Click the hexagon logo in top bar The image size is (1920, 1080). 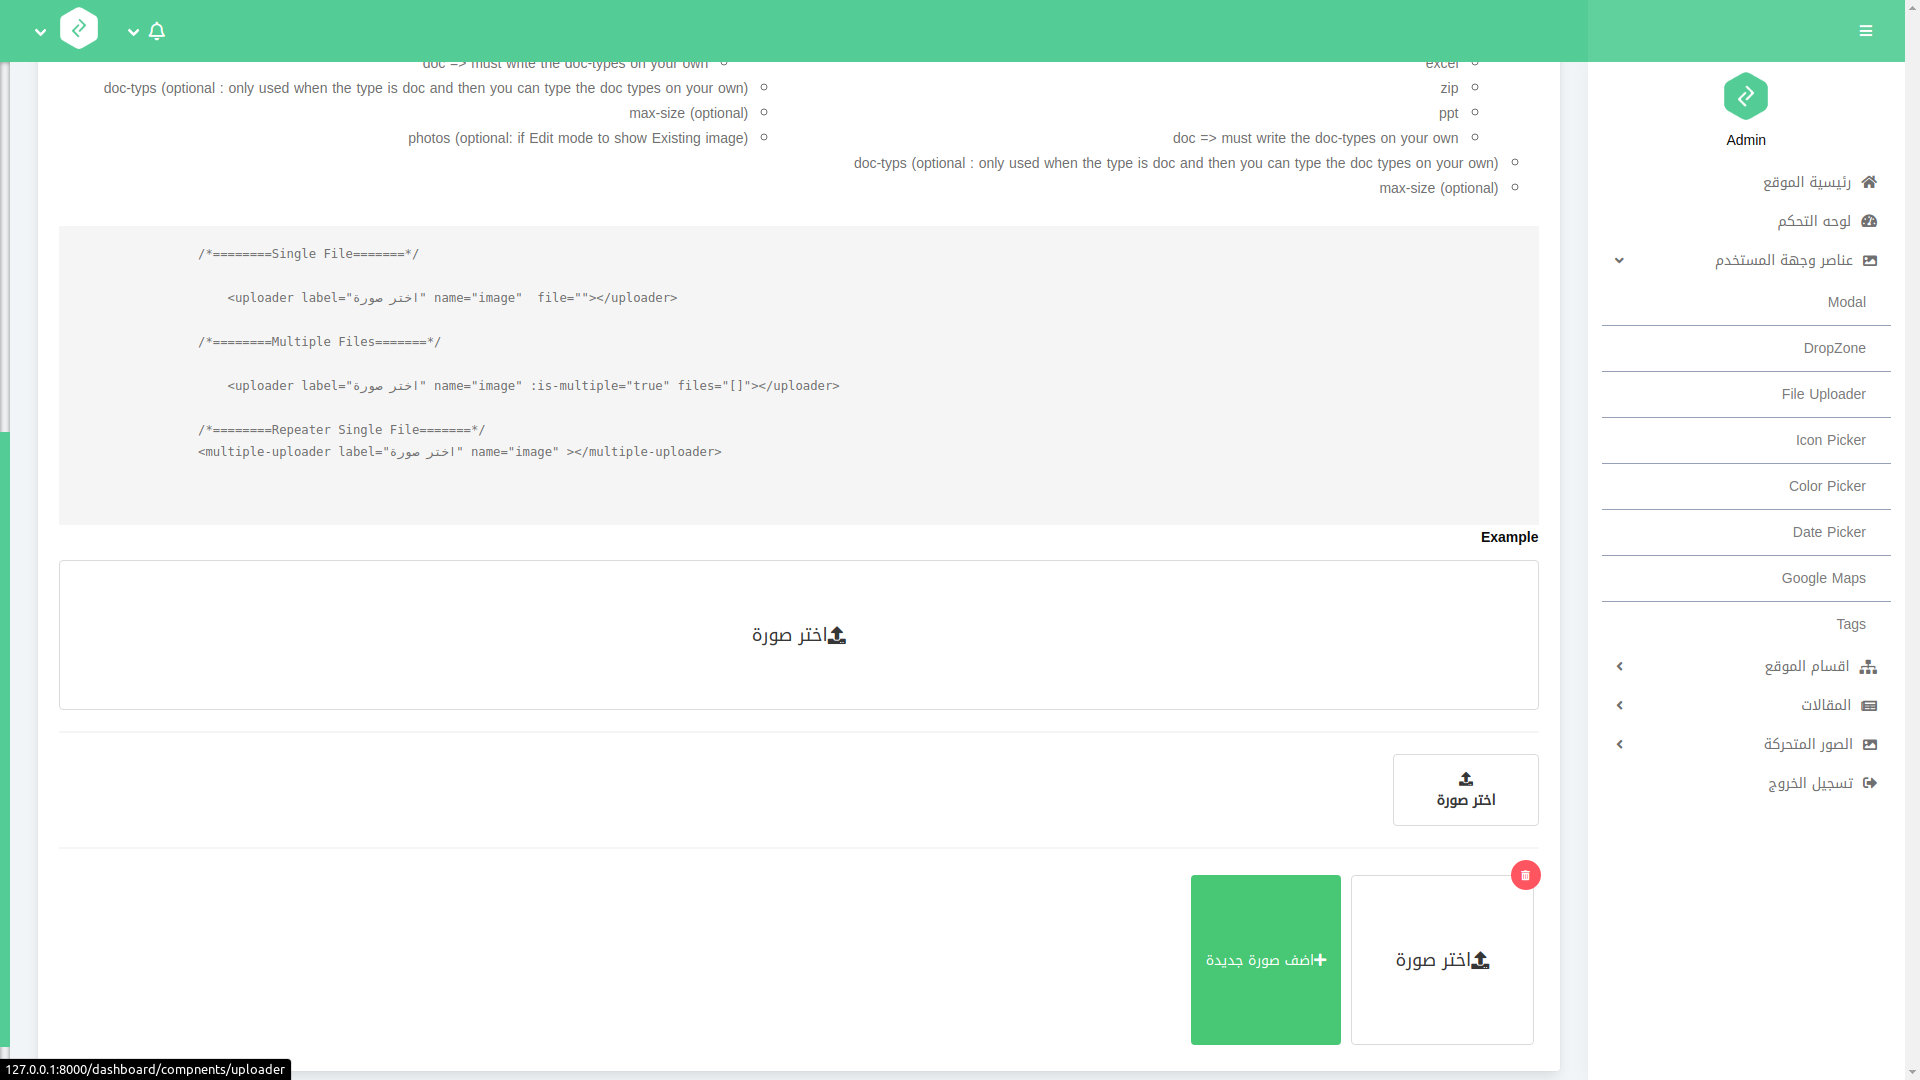[x=79, y=28]
